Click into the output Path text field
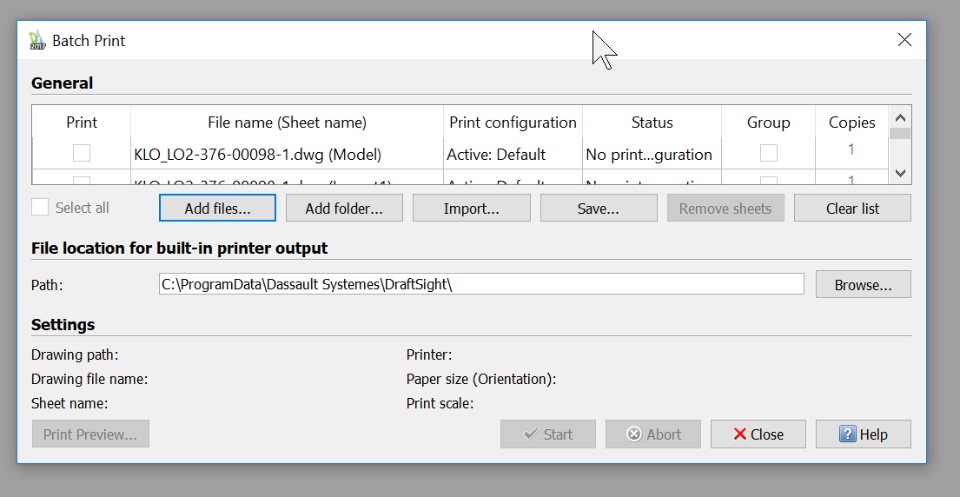This screenshot has width=960, height=497. click(480, 284)
